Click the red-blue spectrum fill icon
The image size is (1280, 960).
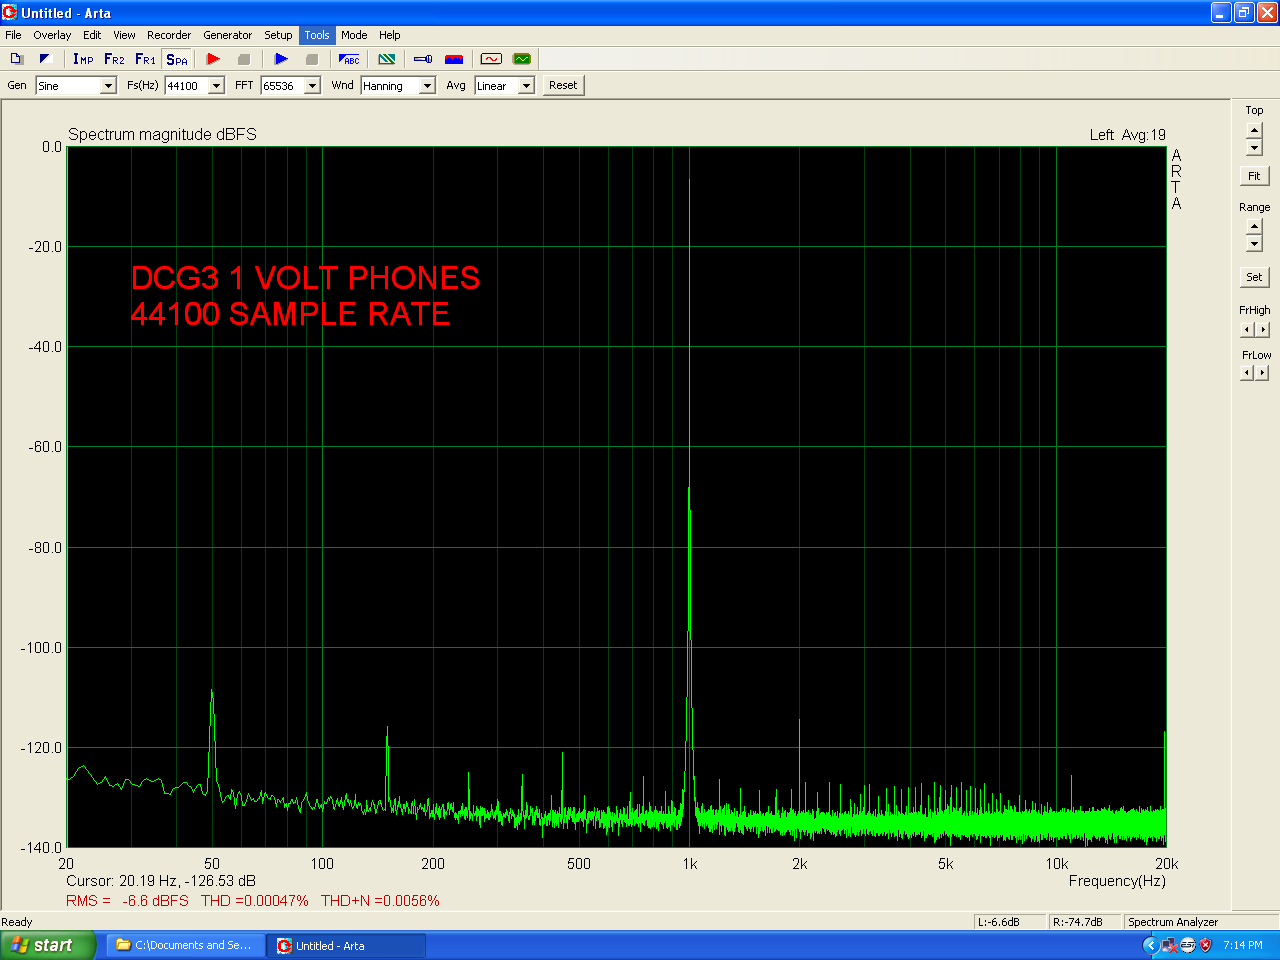454,59
